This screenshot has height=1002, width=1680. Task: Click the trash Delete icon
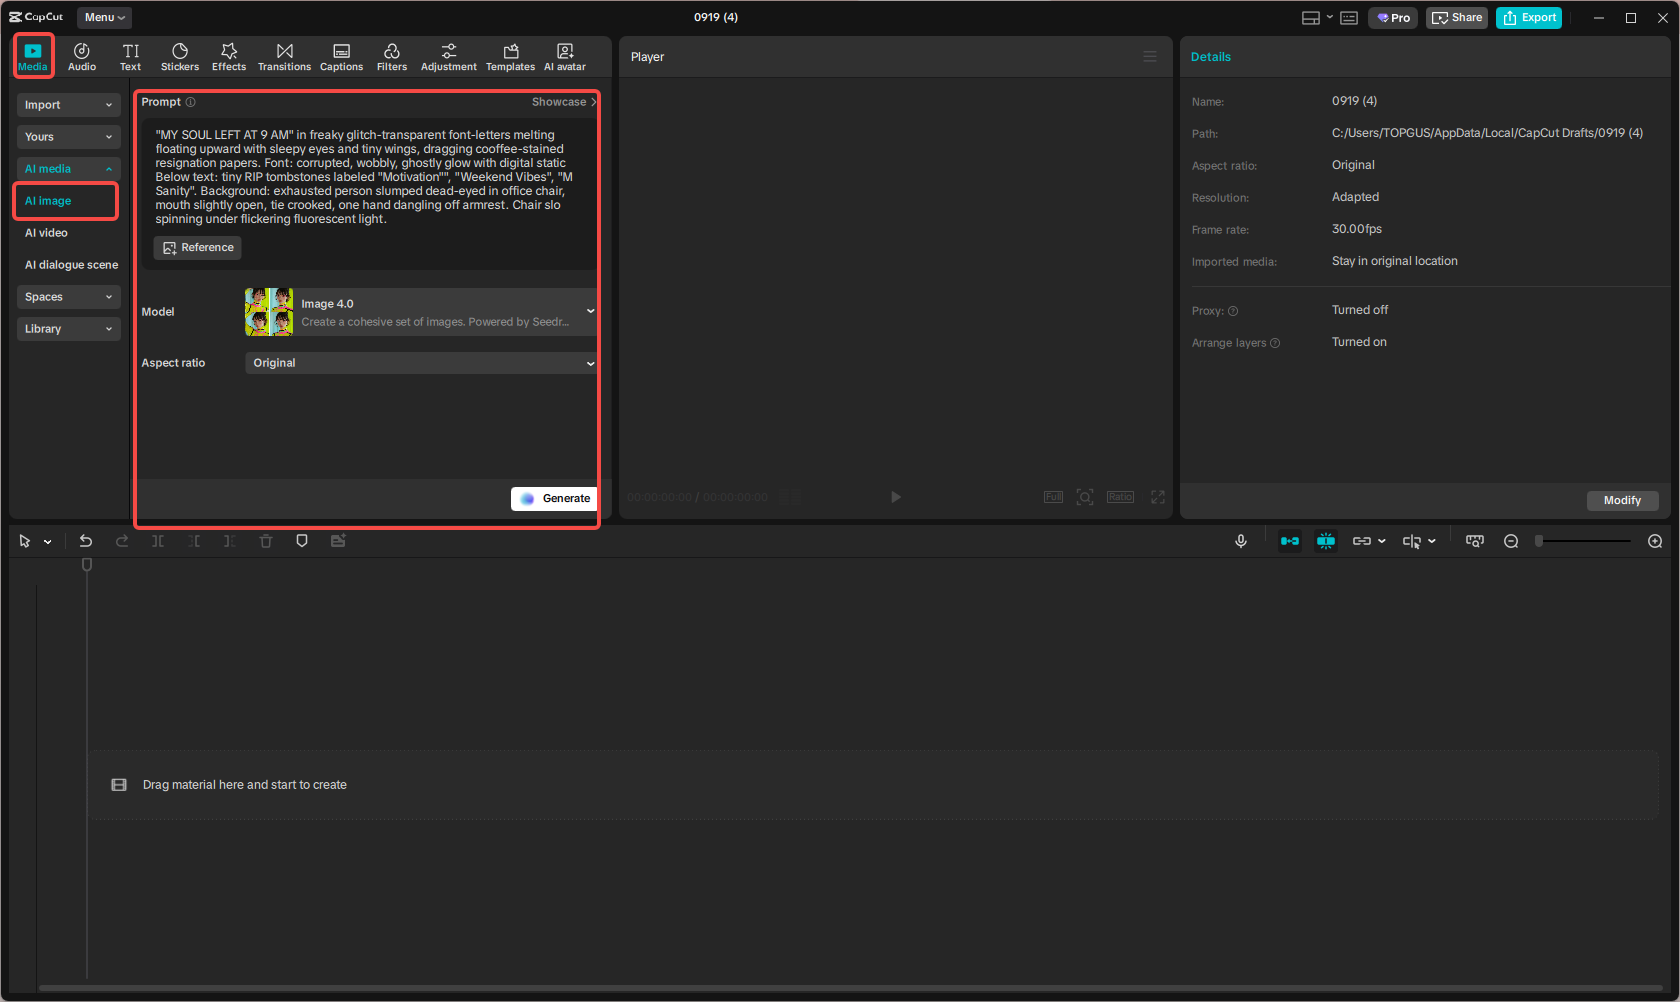pos(266,541)
